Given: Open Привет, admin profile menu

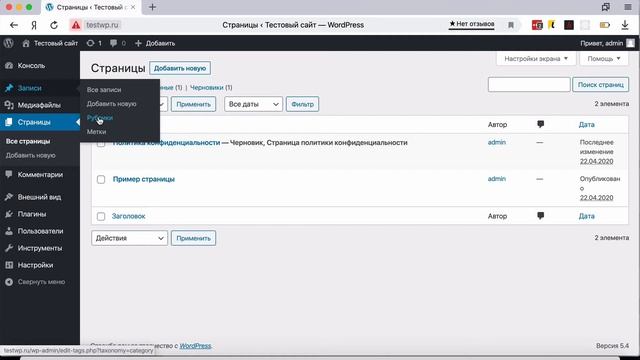Looking at the screenshot, I should click(x=607, y=43).
